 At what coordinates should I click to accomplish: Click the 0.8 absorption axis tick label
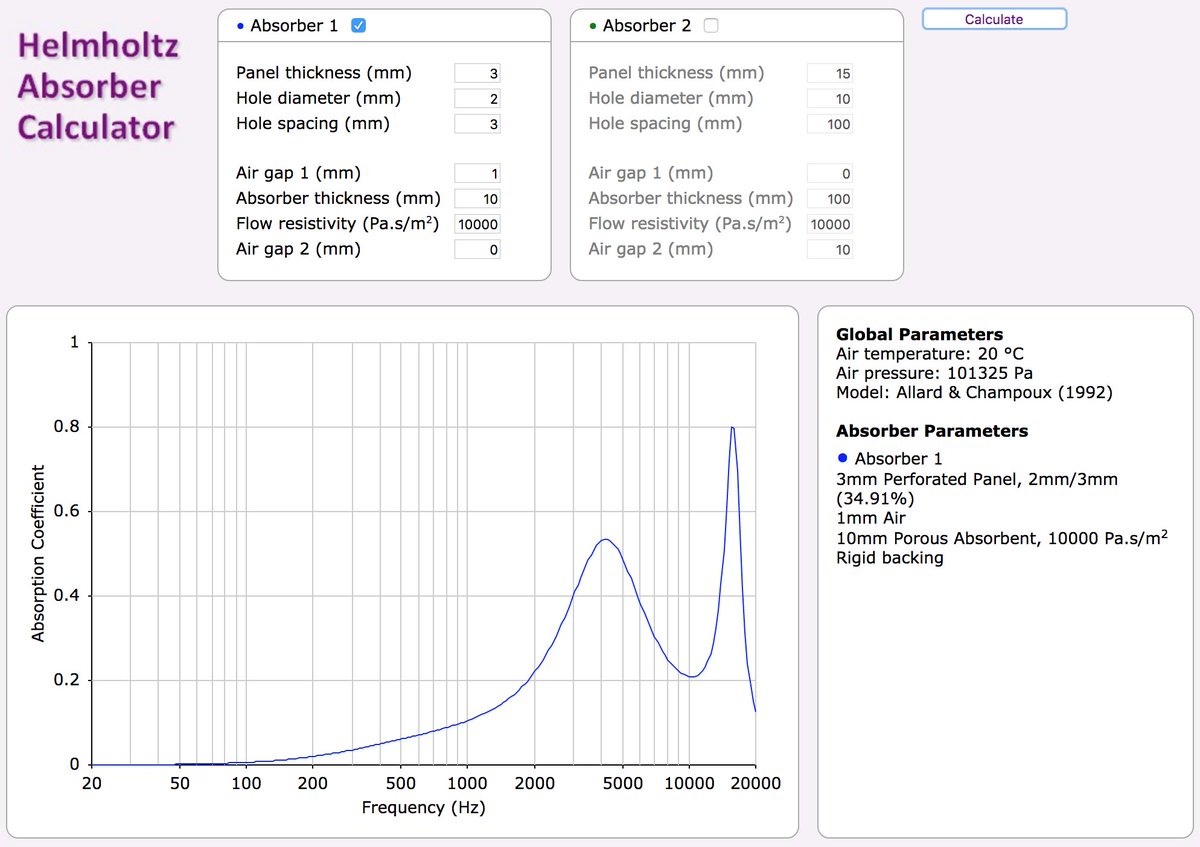point(67,427)
